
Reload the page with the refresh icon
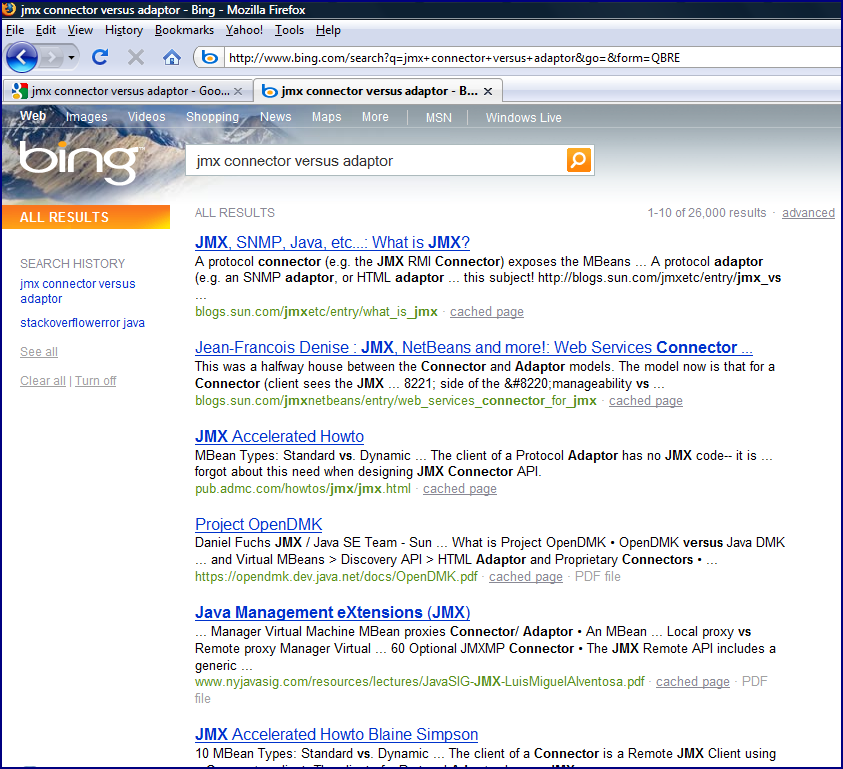click(x=100, y=57)
